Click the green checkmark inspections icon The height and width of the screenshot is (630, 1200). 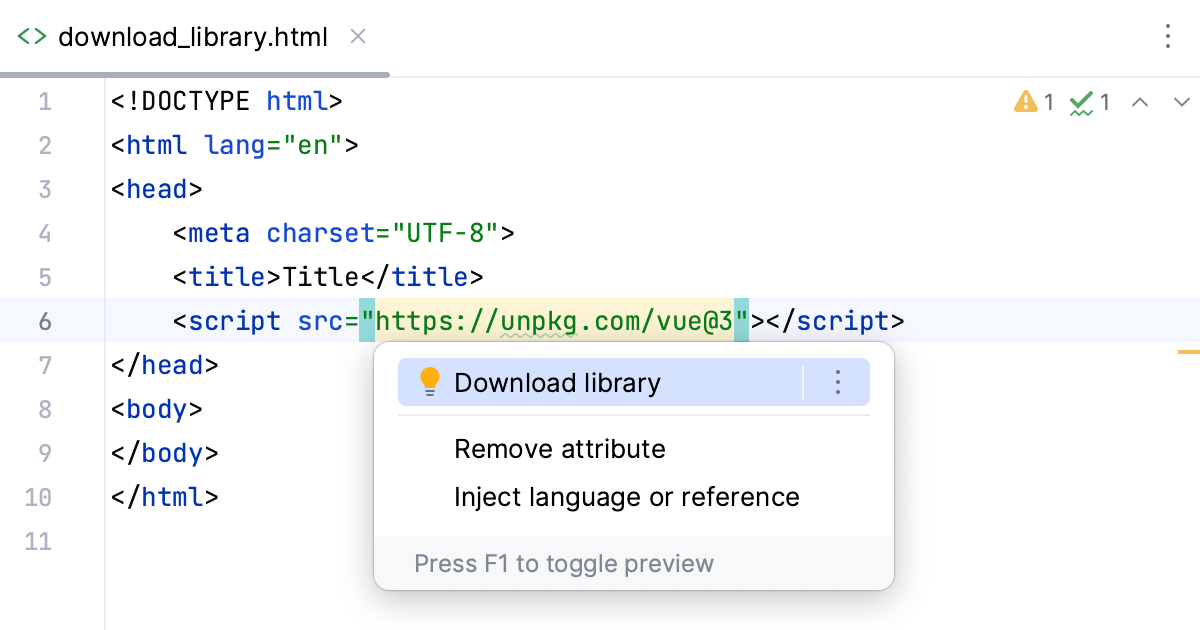coord(1081,101)
